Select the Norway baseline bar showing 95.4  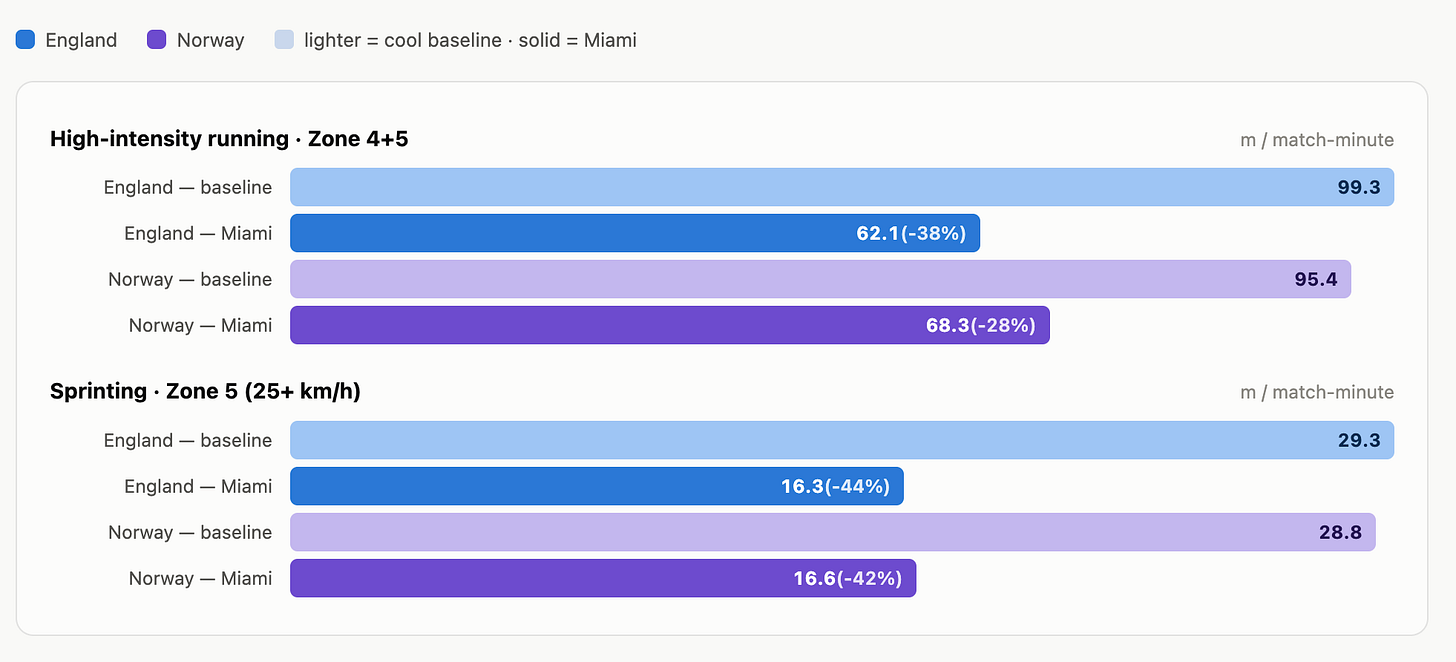click(x=820, y=279)
